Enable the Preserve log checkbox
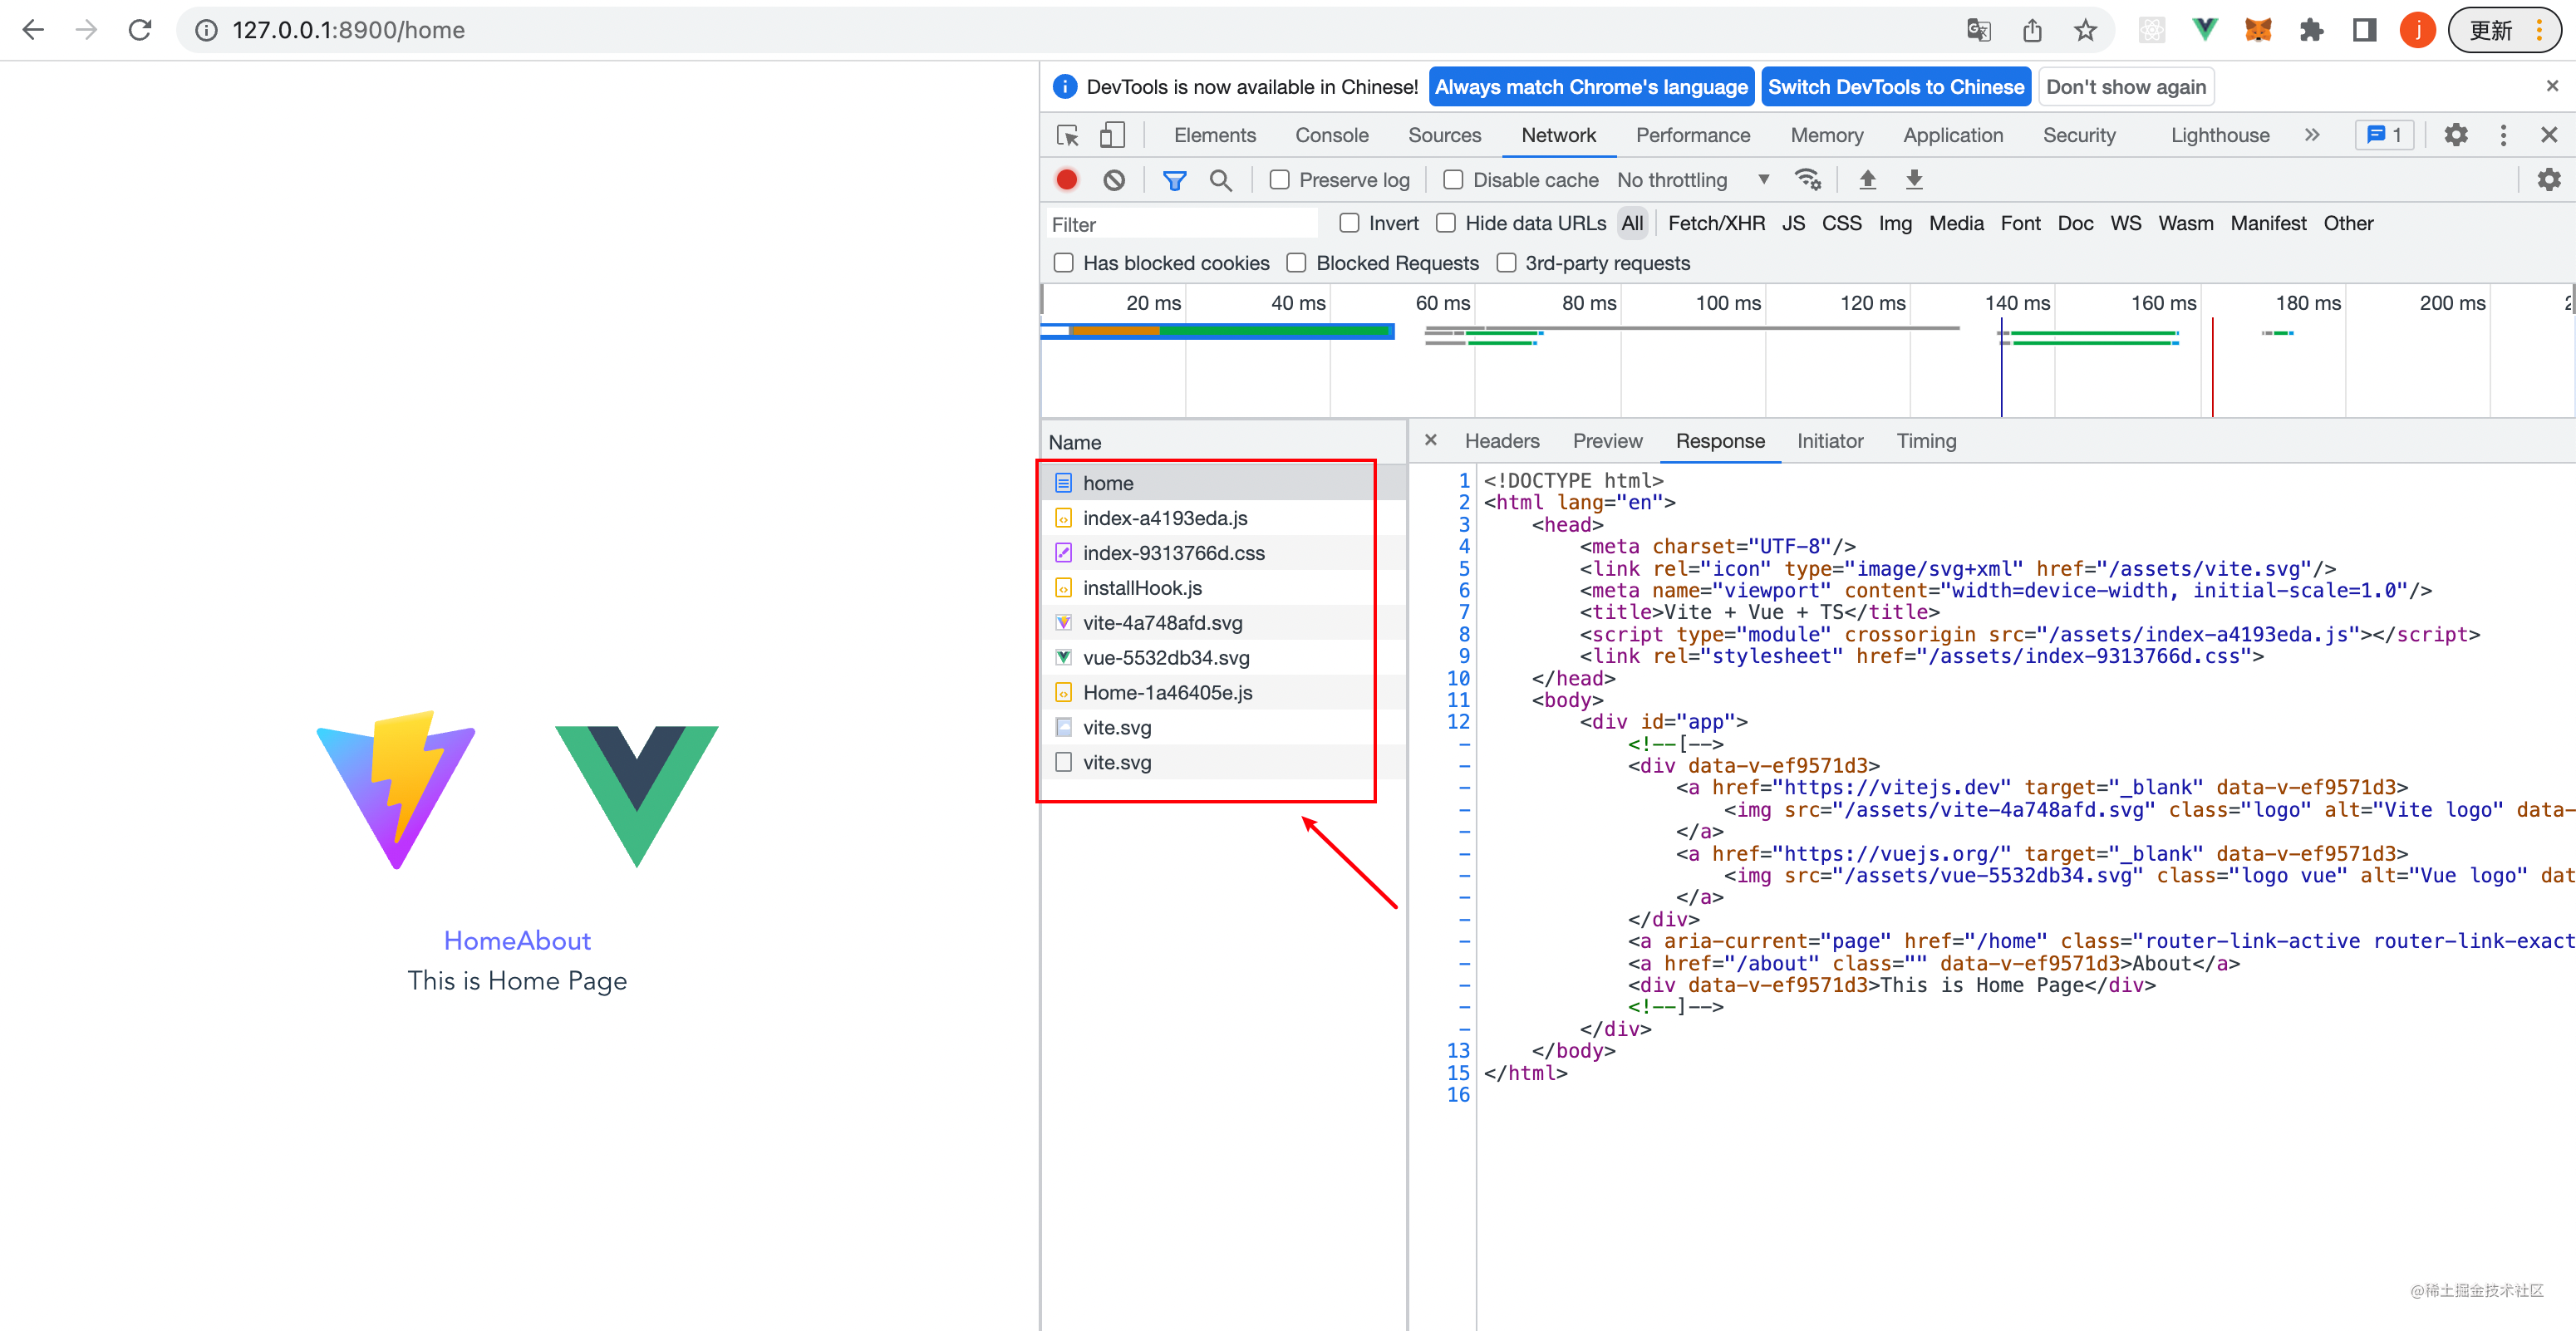Image resolution: width=2576 pixels, height=1331 pixels. pyautogui.click(x=1279, y=180)
